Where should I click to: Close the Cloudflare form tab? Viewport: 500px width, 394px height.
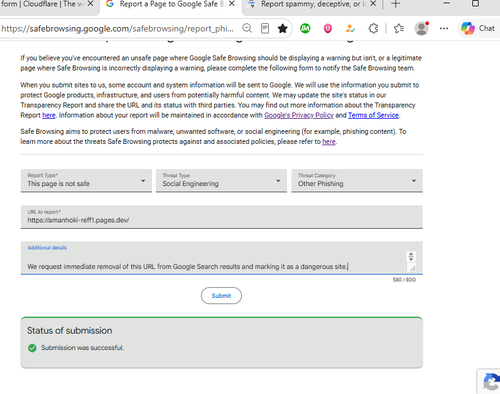(x=90, y=4)
